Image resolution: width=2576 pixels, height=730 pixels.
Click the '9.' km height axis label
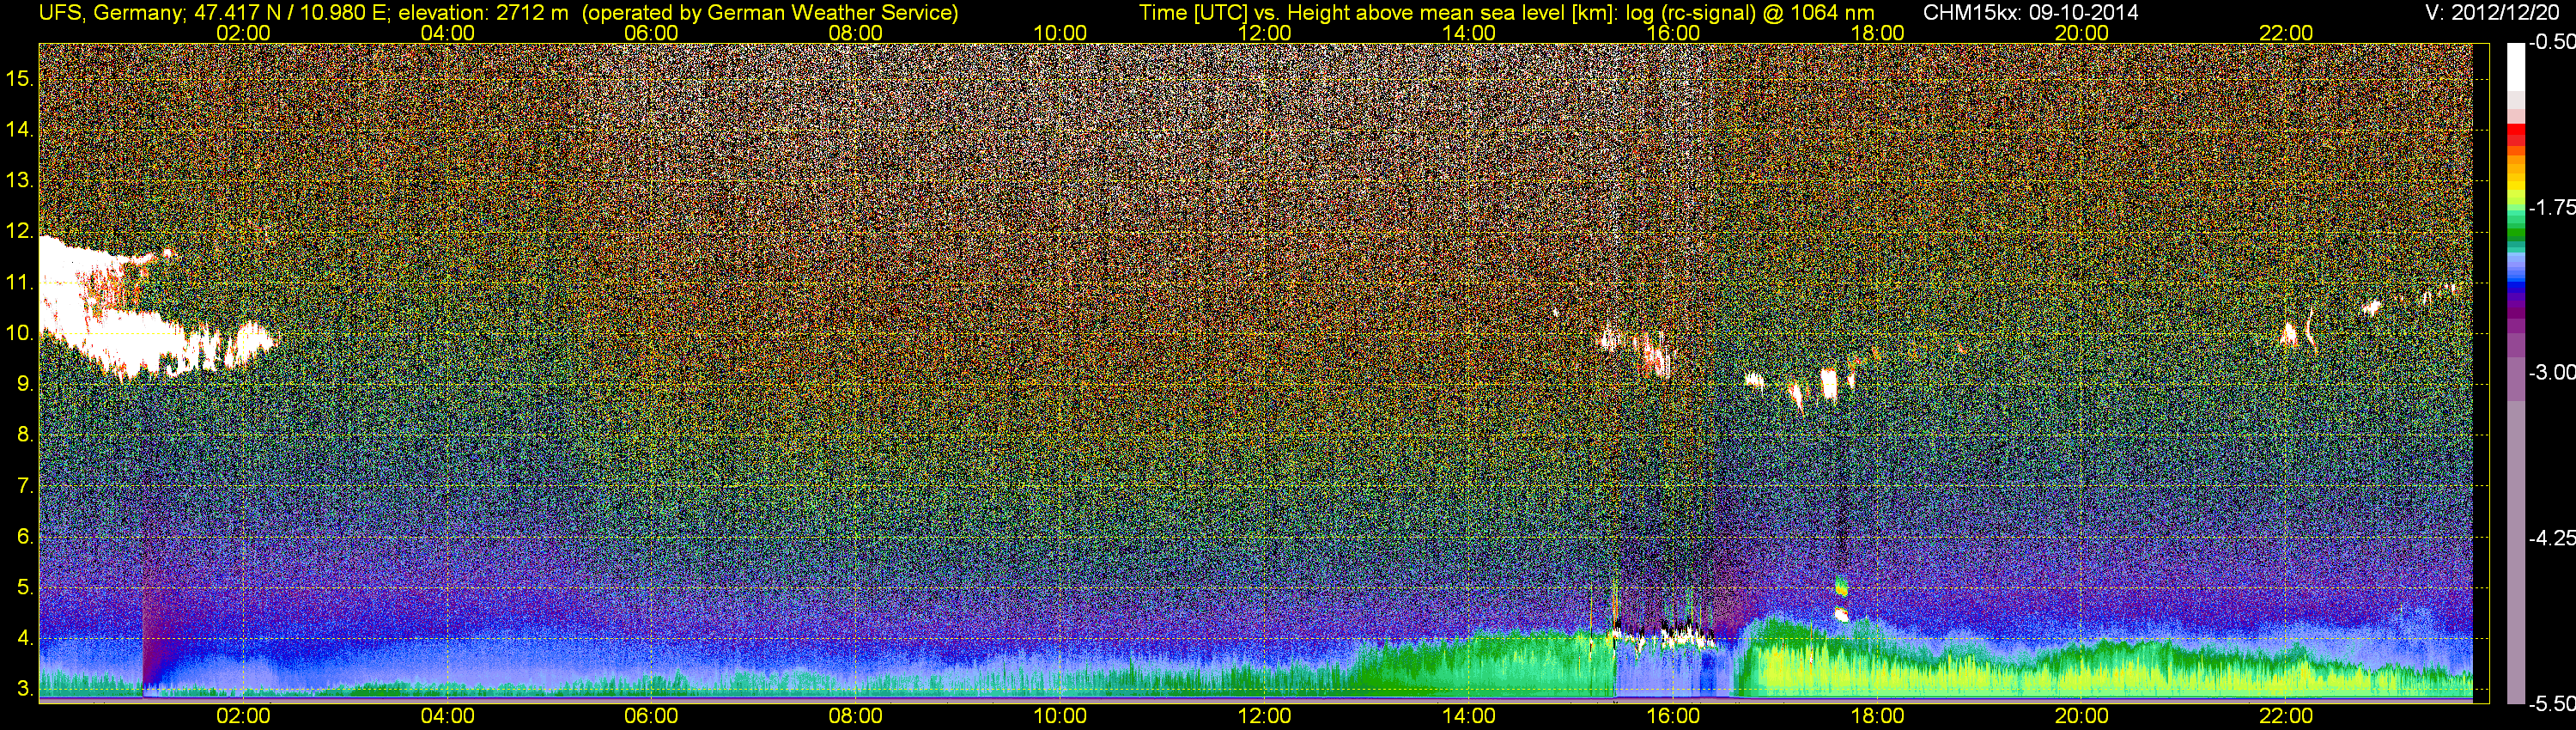[25, 385]
